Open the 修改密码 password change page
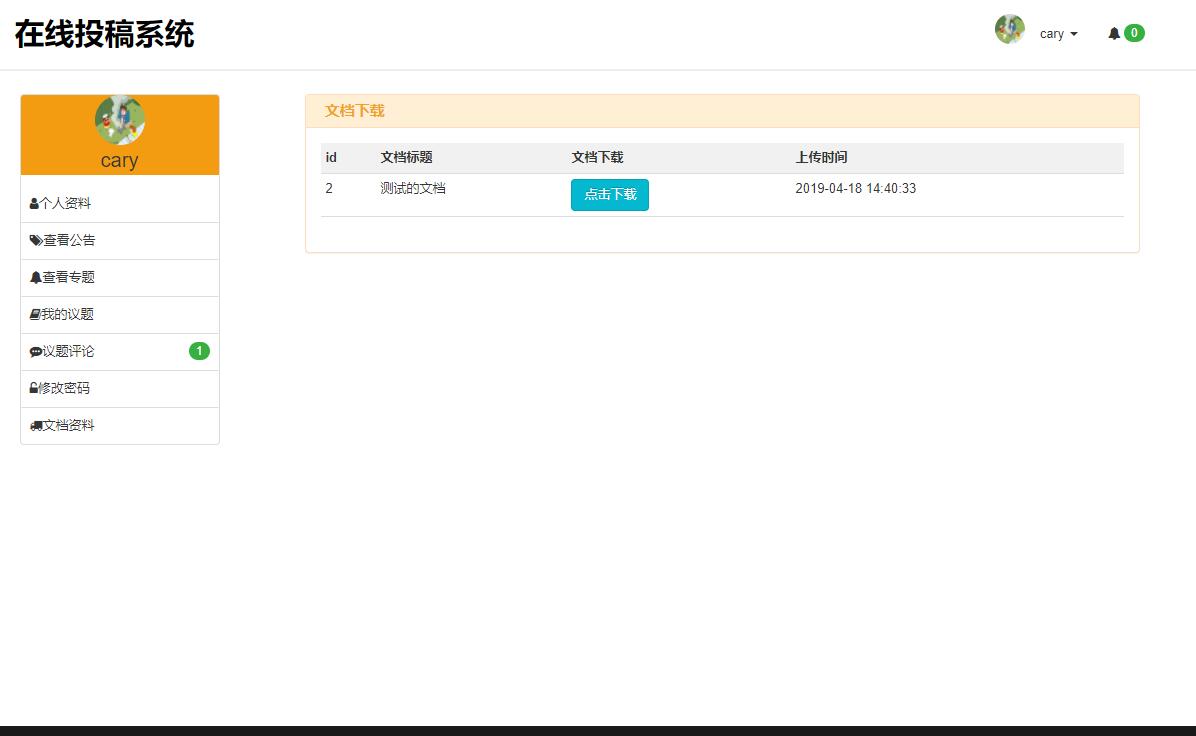The width and height of the screenshot is (1196, 736). point(69,388)
